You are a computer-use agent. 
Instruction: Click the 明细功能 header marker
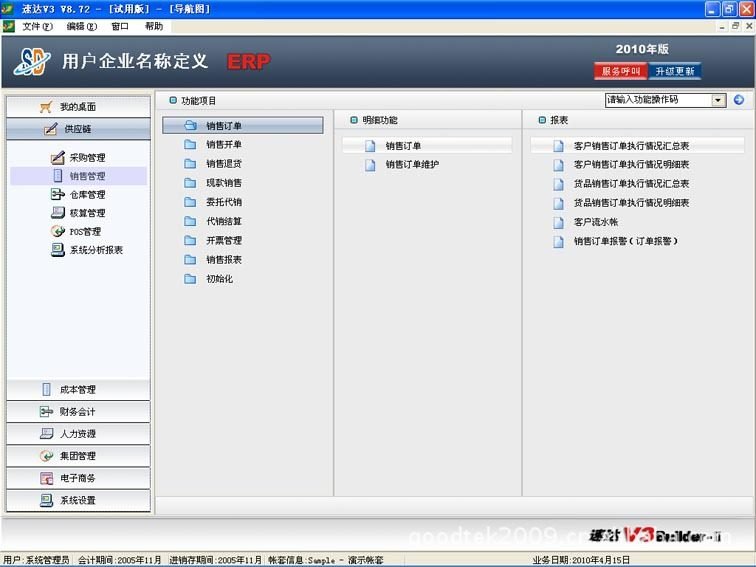pyautogui.click(x=354, y=120)
